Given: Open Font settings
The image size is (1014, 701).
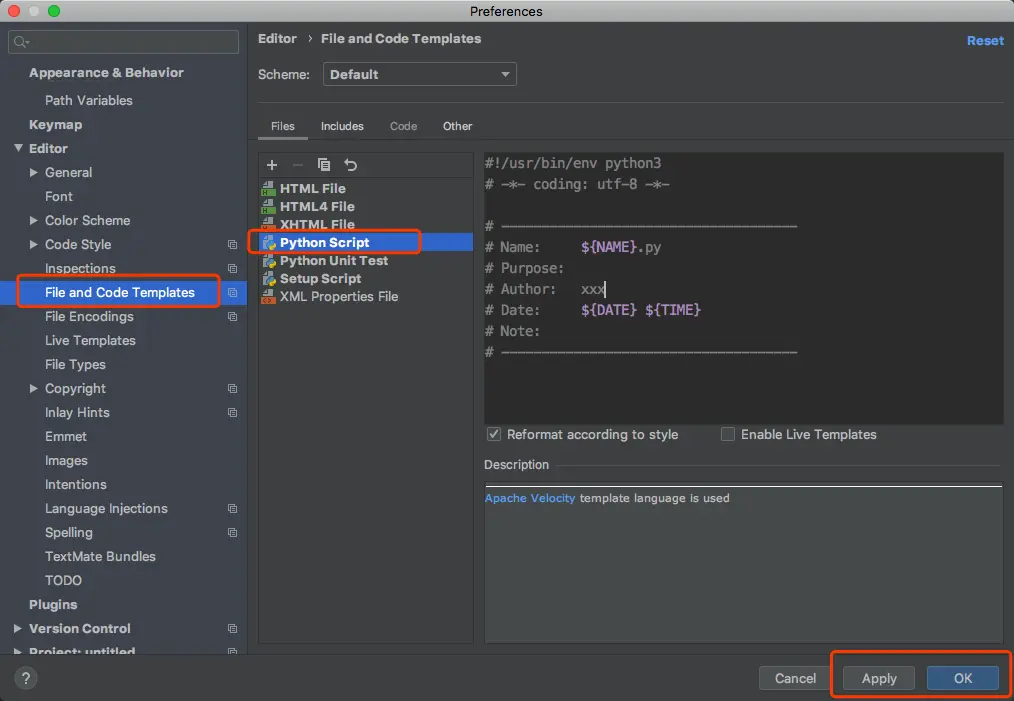Looking at the screenshot, I should click(x=59, y=197).
